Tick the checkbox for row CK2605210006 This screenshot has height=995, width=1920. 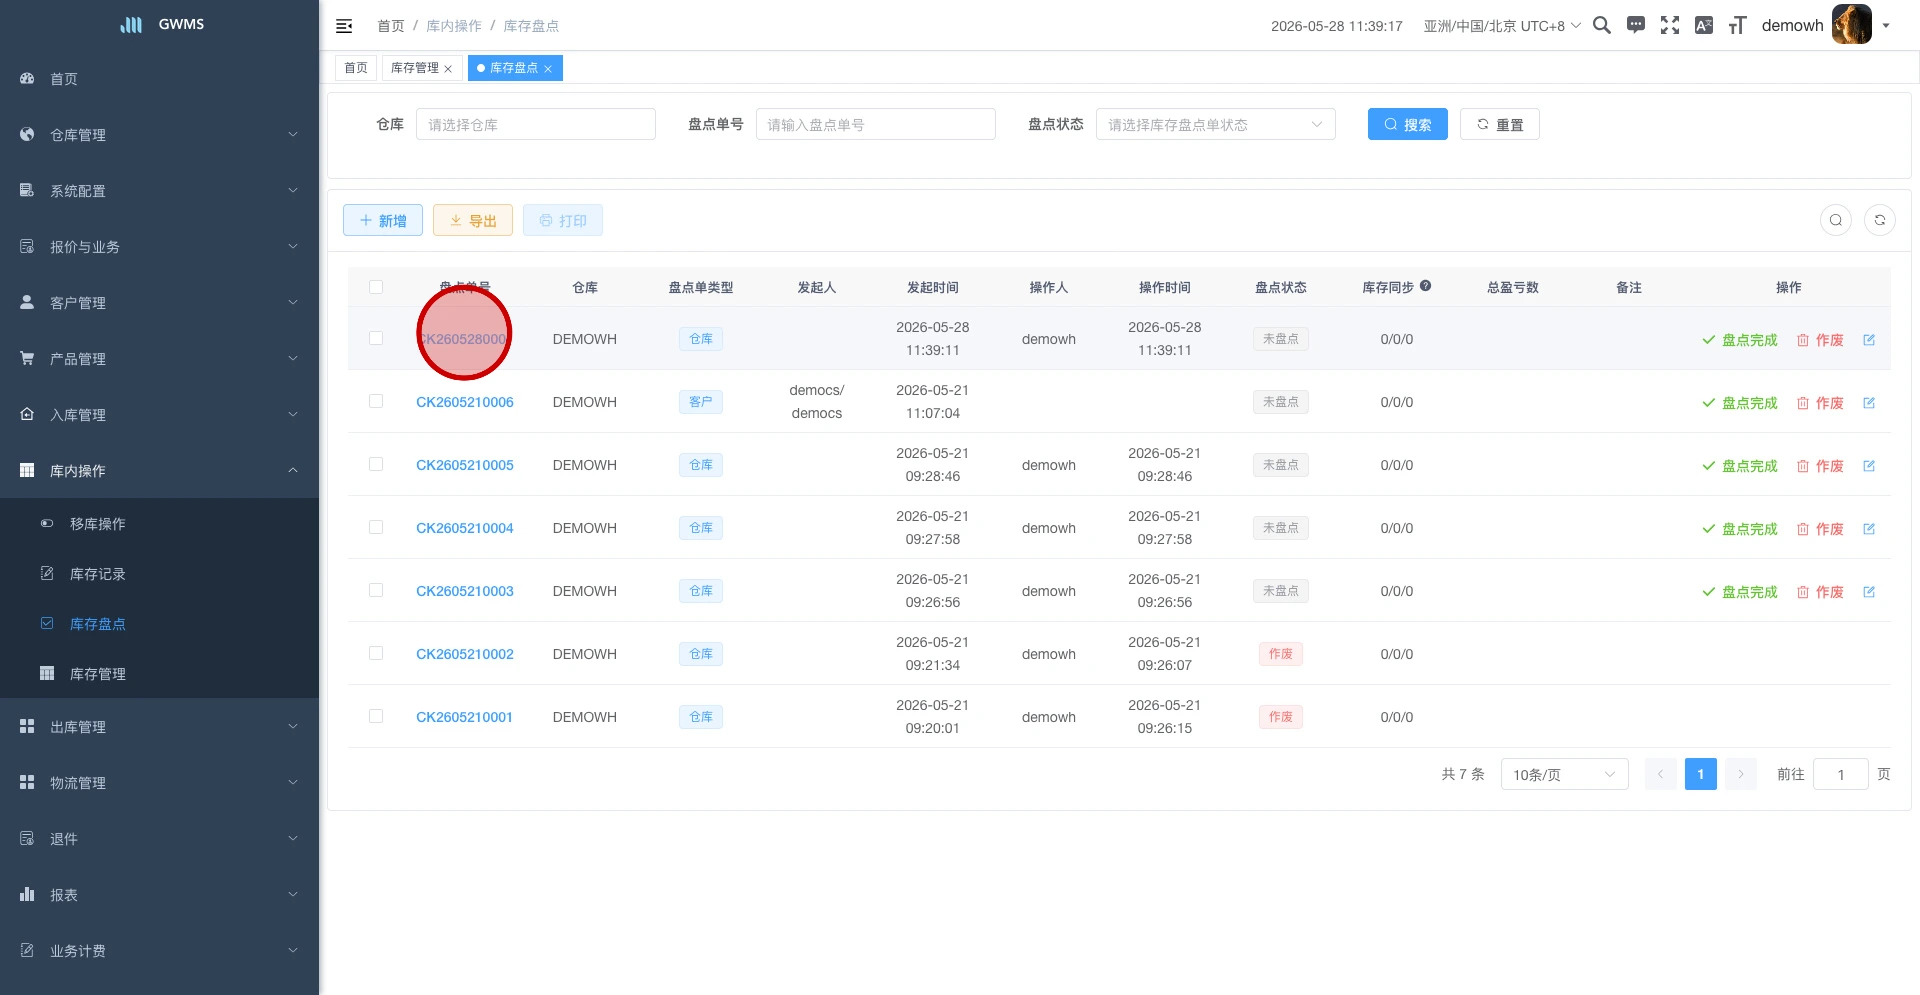pos(376,401)
